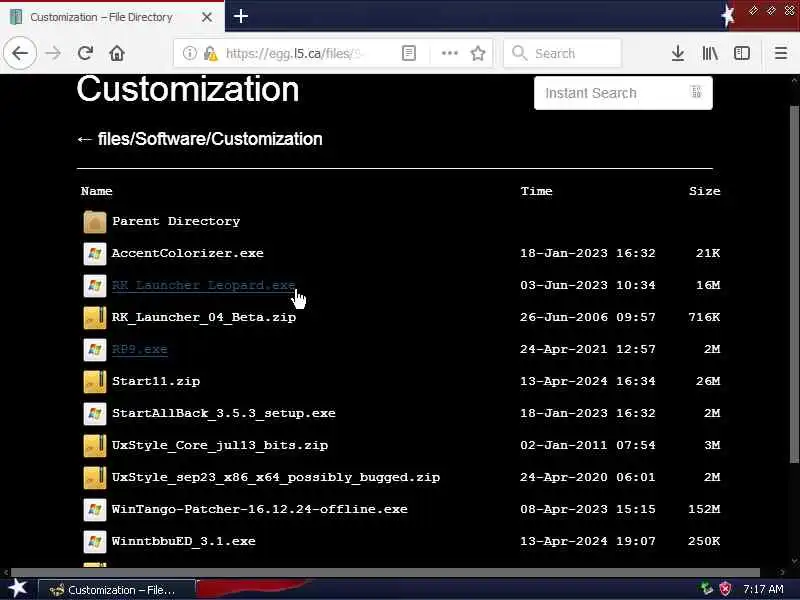
Task: Click the 7:17 AM taskbar clock
Action: 763,589
